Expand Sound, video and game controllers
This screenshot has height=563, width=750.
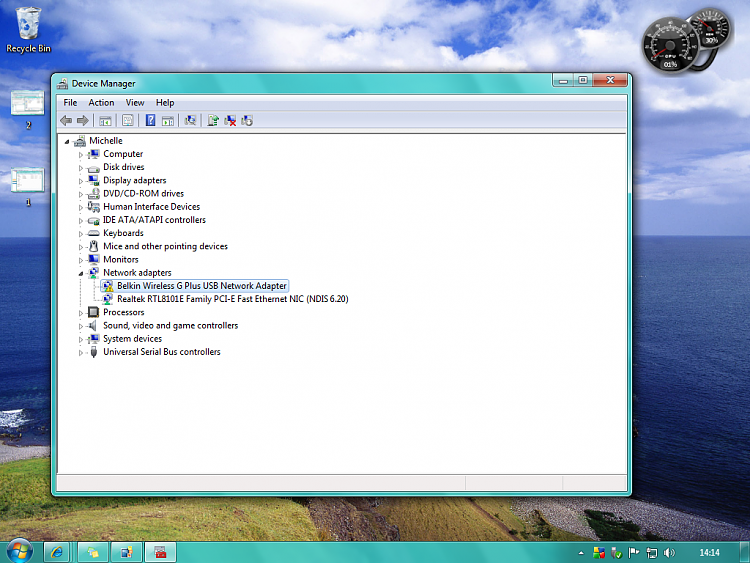(x=80, y=326)
